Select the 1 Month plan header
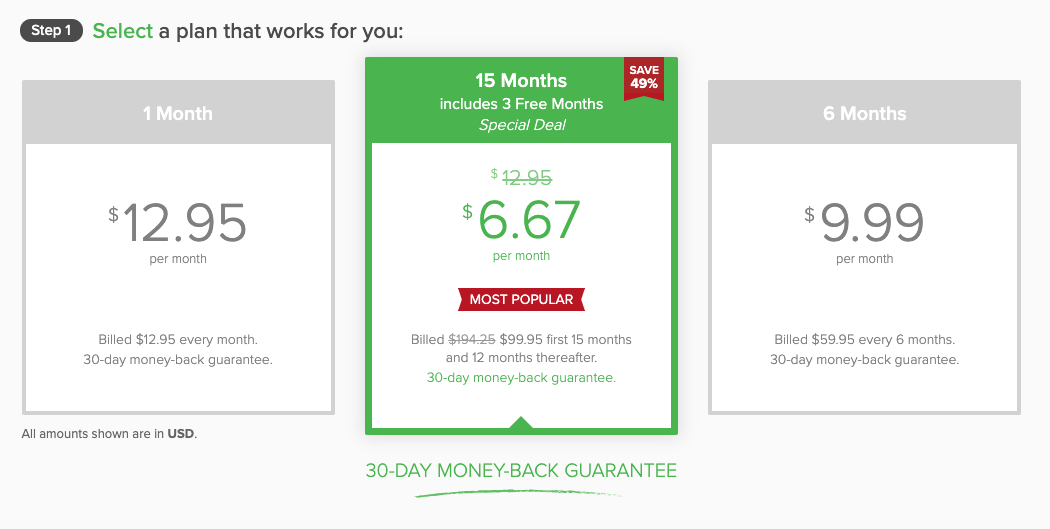The image size is (1050, 529). [x=178, y=113]
